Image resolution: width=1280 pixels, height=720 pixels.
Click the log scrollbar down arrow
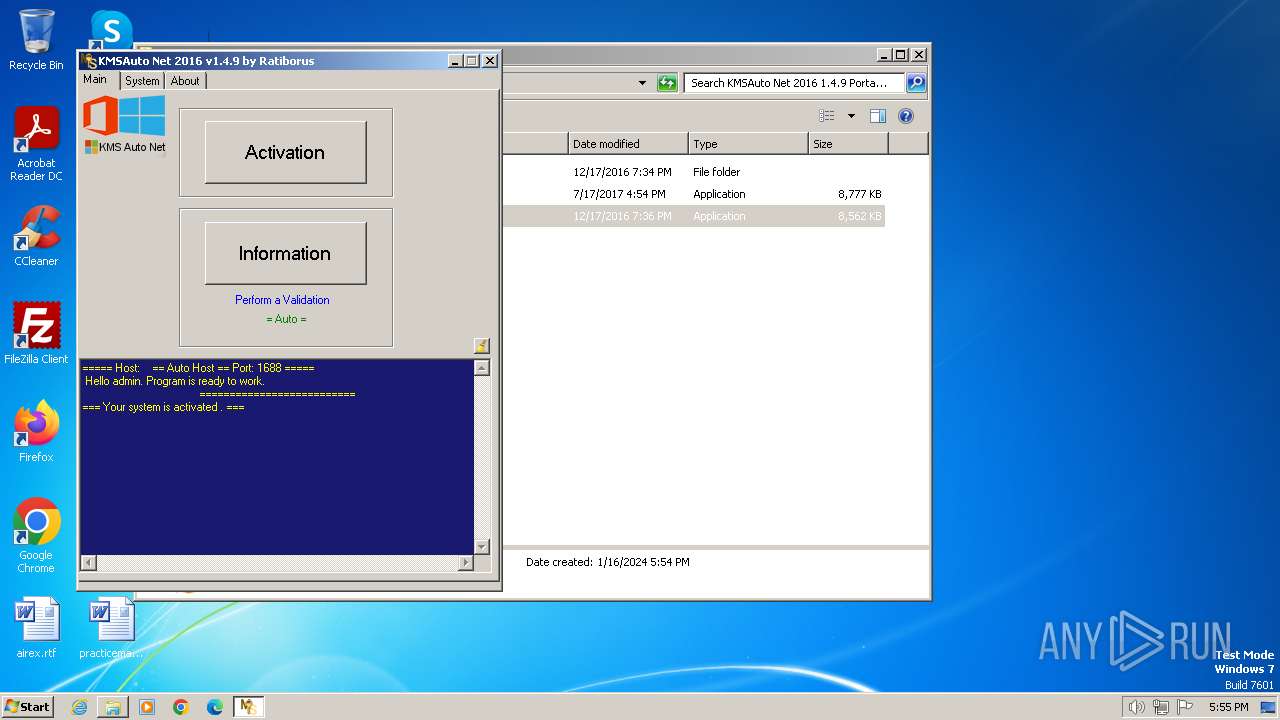click(x=481, y=546)
